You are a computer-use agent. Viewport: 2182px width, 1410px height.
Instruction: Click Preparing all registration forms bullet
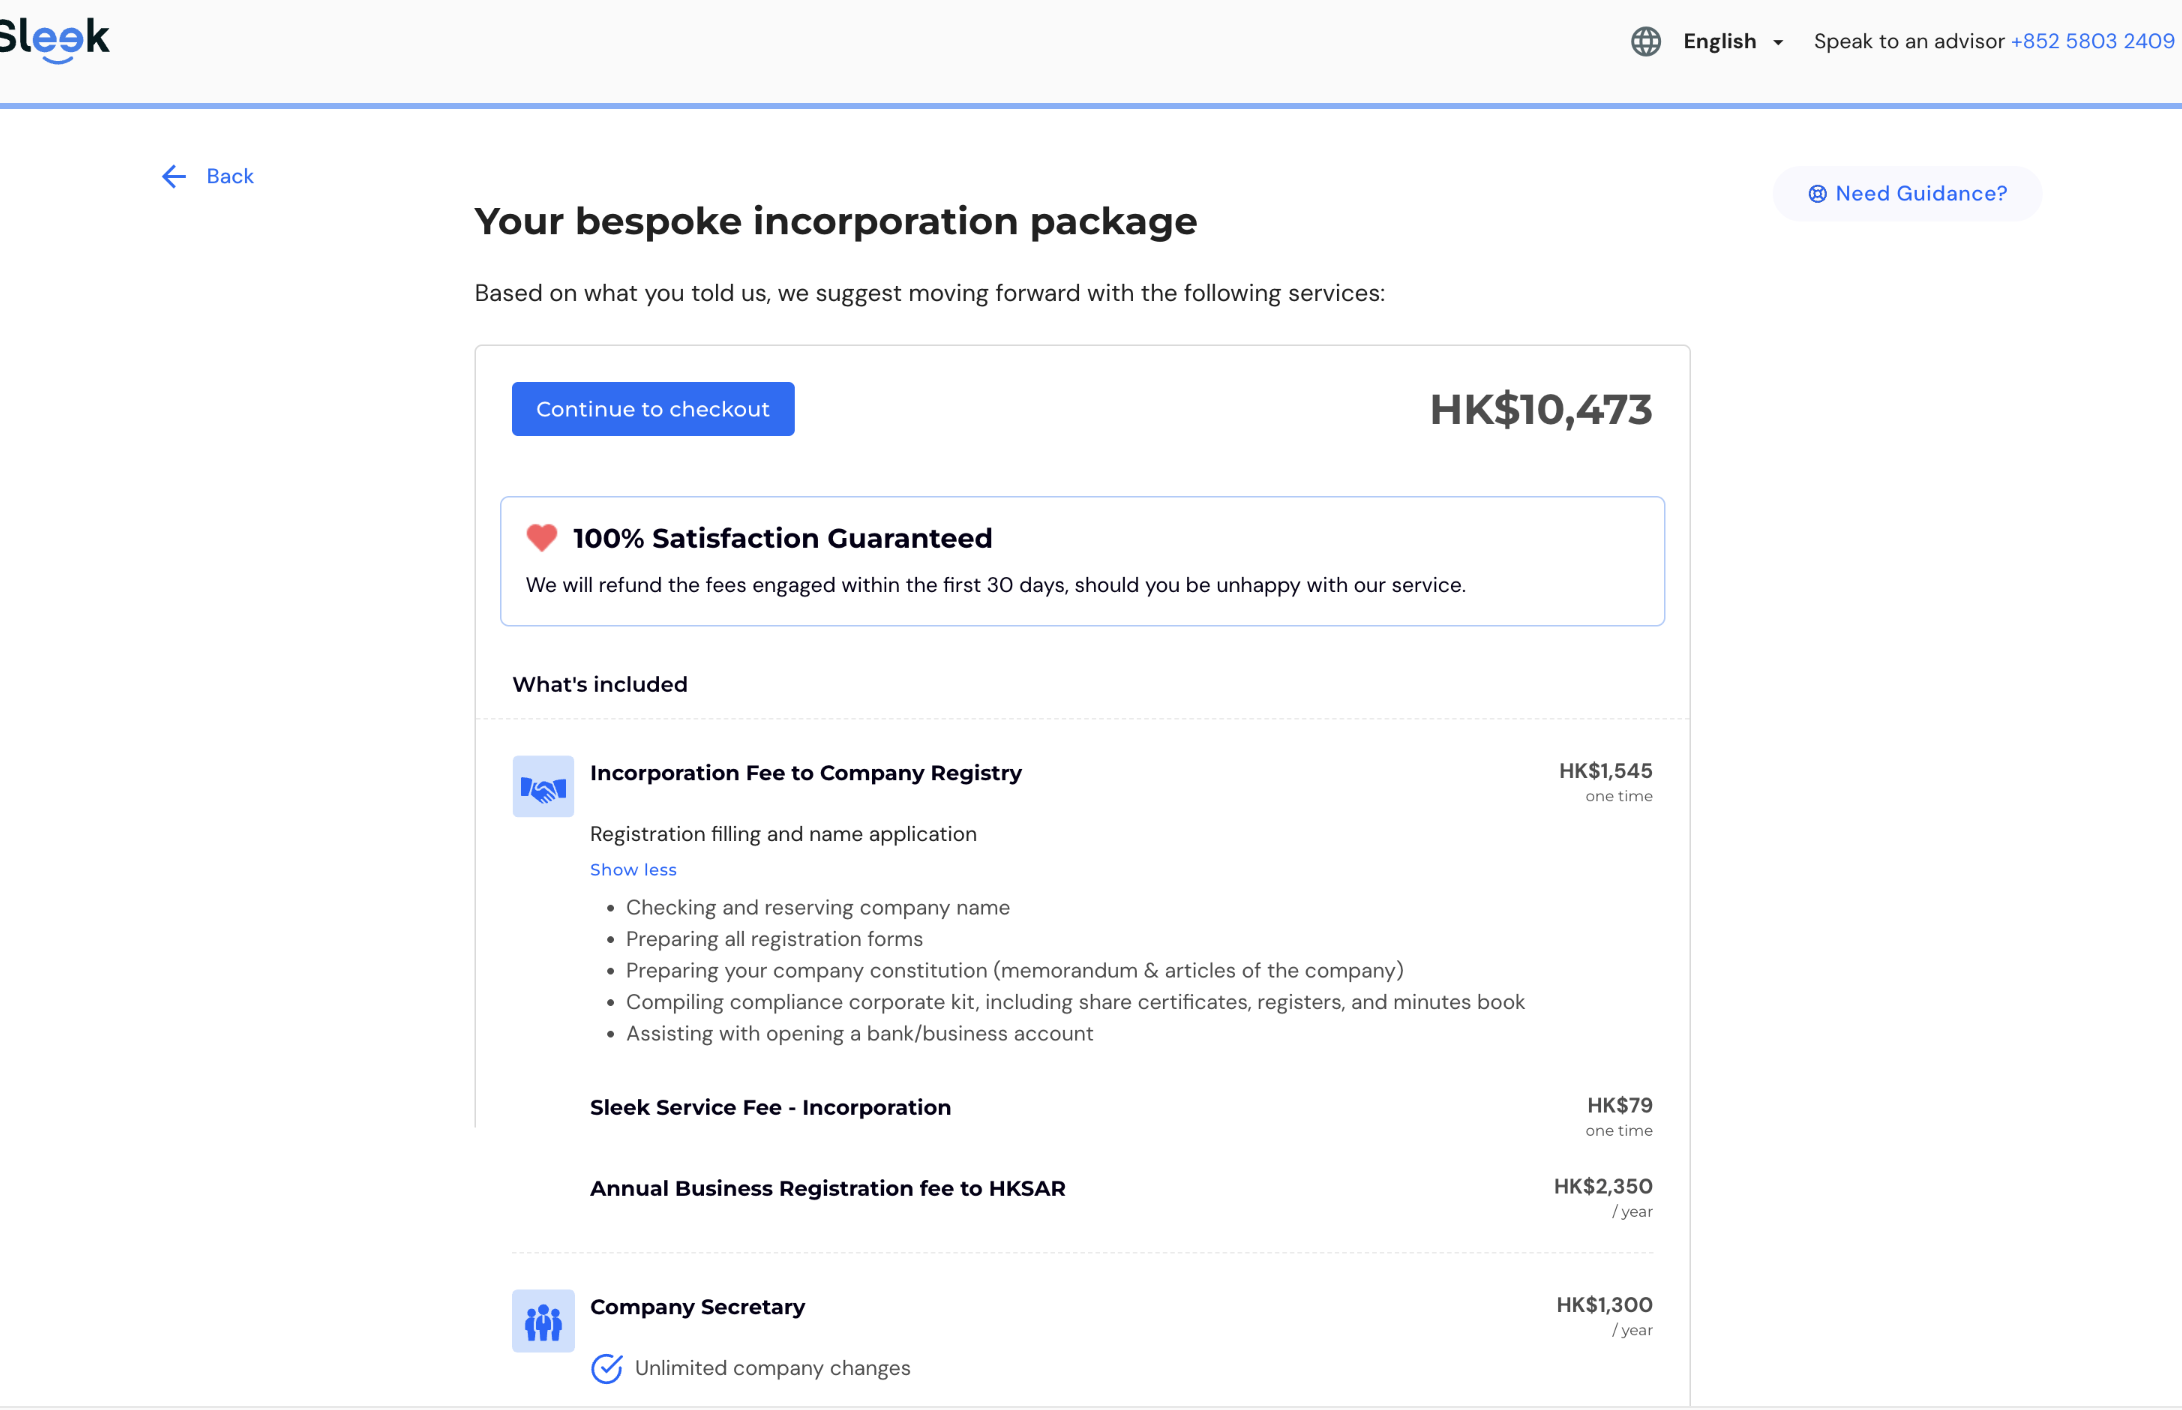[774, 939]
